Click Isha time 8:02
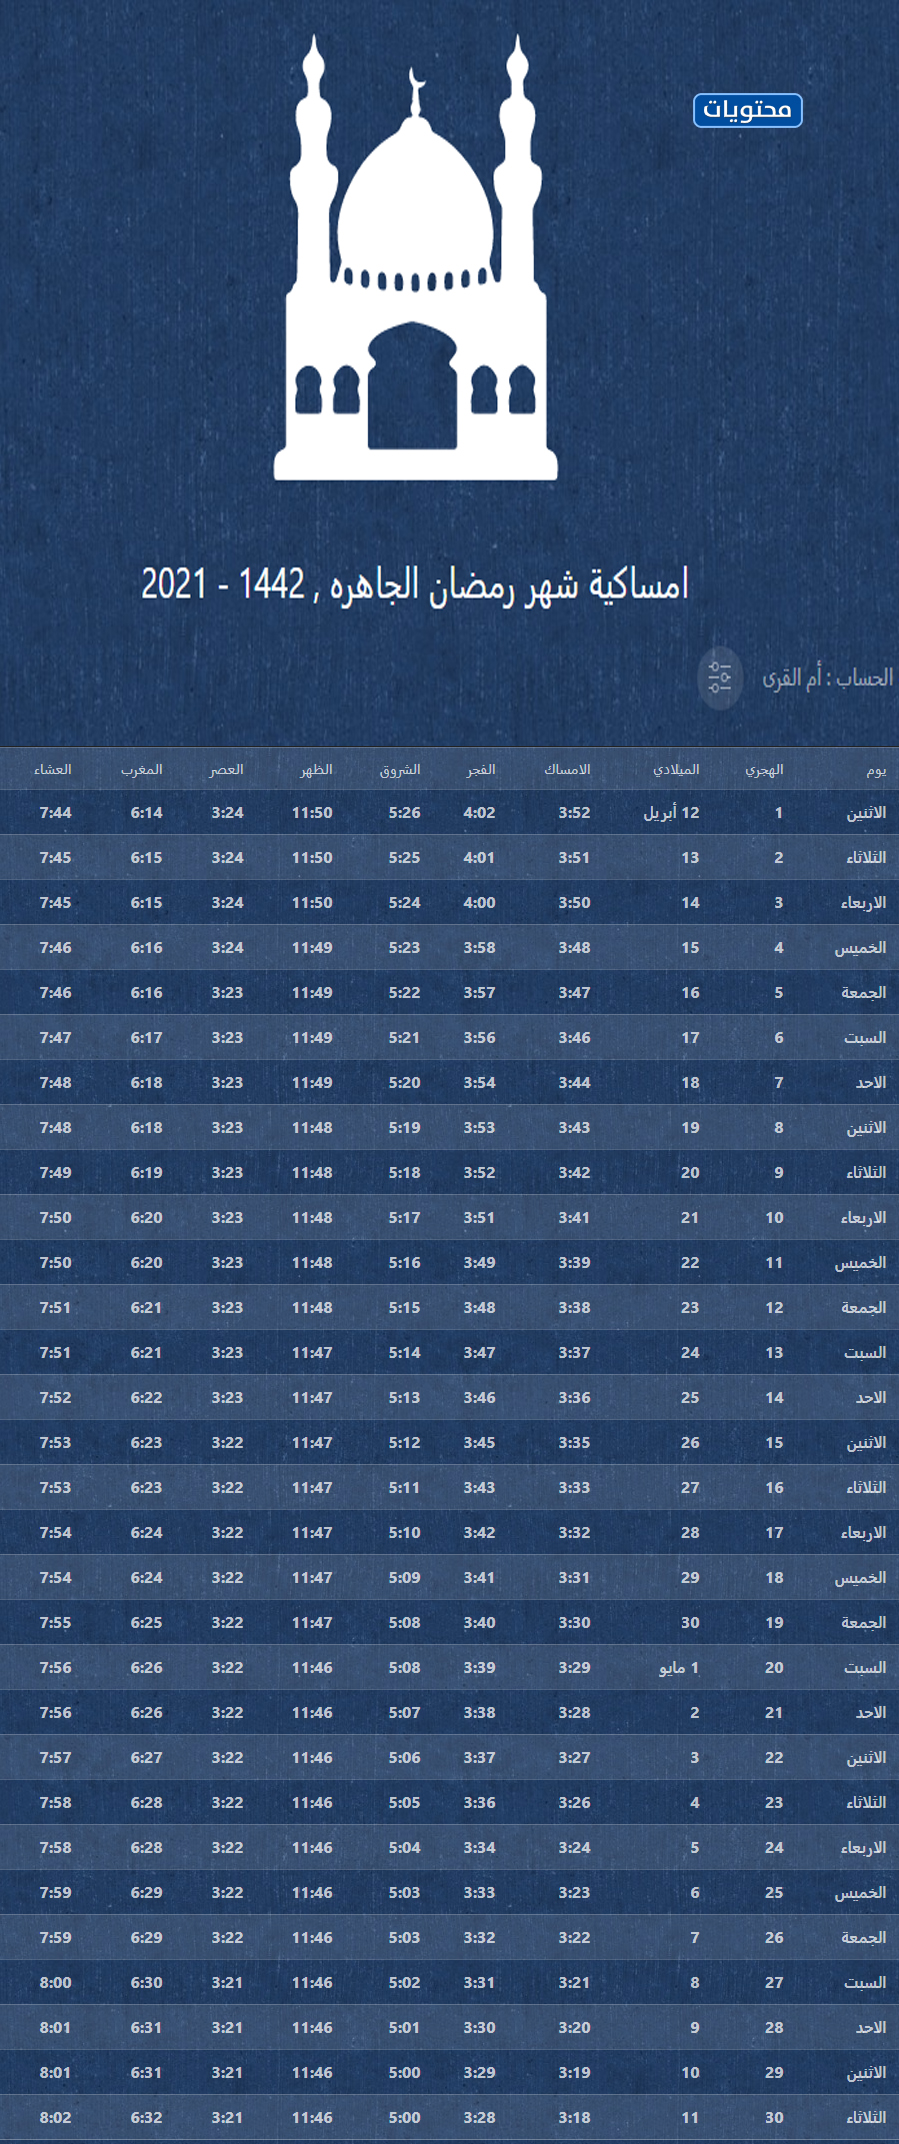The width and height of the screenshot is (899, 2144). click(x=55, y=2118)
